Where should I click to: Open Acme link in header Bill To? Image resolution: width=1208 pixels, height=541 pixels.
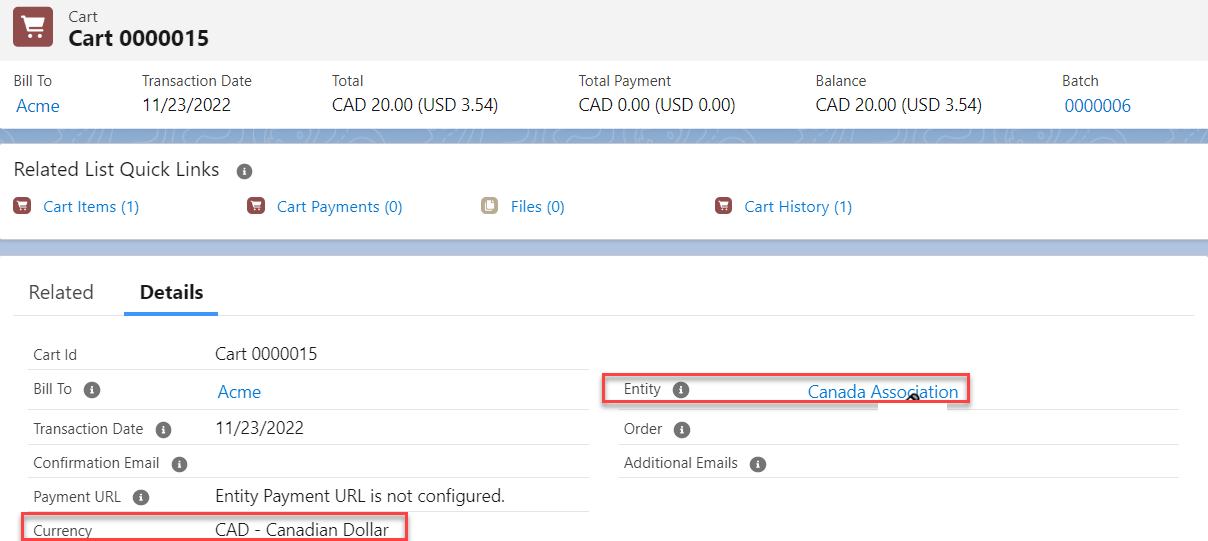pyautogui.click(x=38, y=106)
